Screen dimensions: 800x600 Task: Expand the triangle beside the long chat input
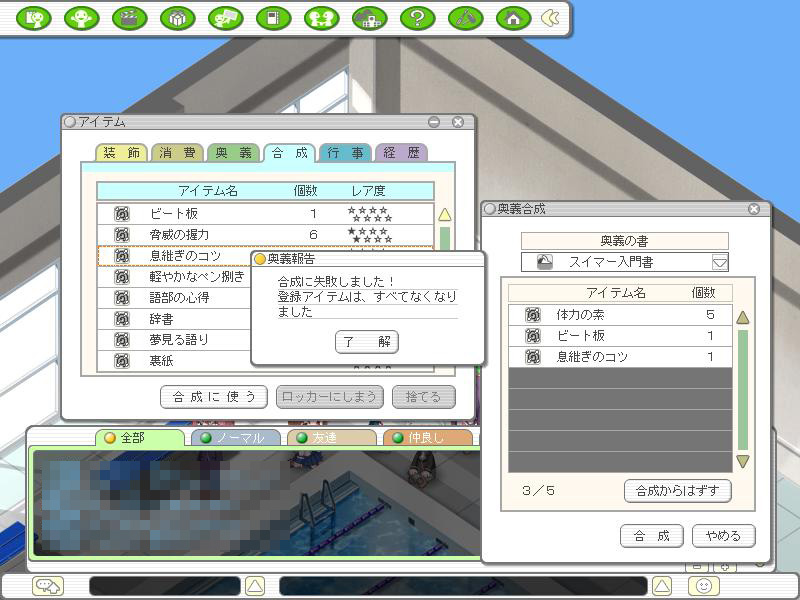tap(662, 586)
